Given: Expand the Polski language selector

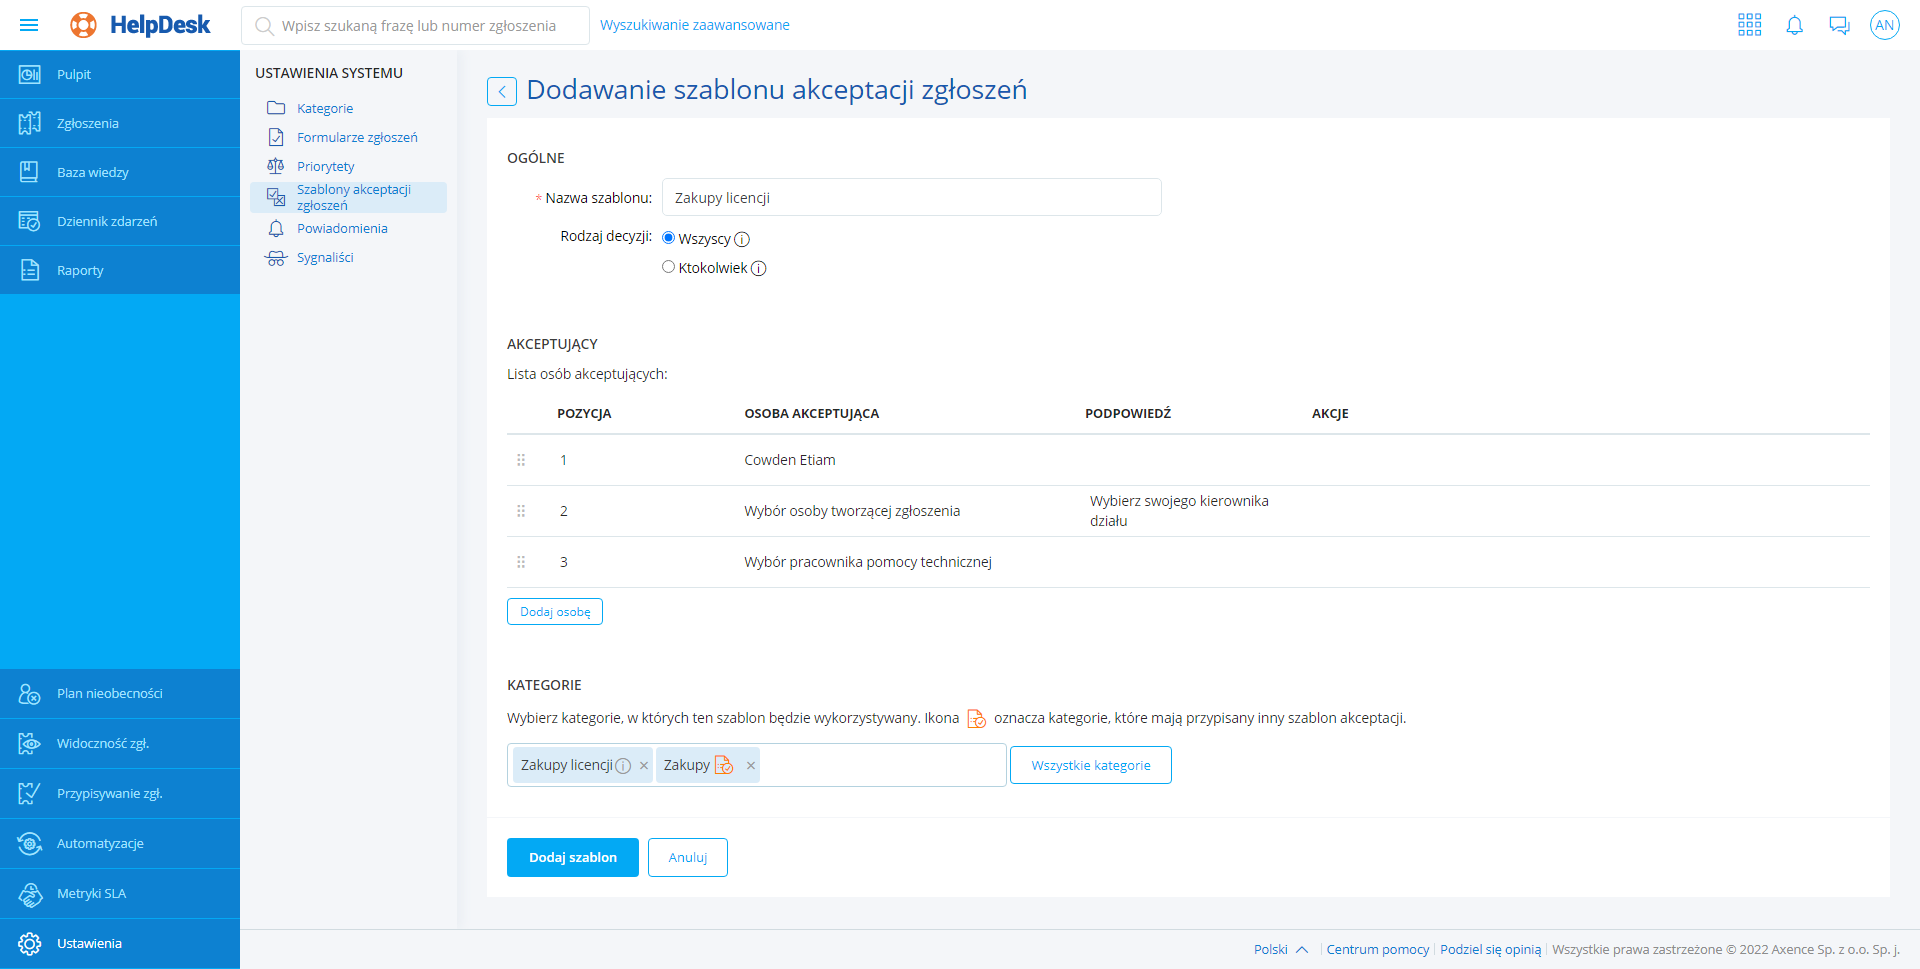Looking at the screenshot, I should (1280, 950).
